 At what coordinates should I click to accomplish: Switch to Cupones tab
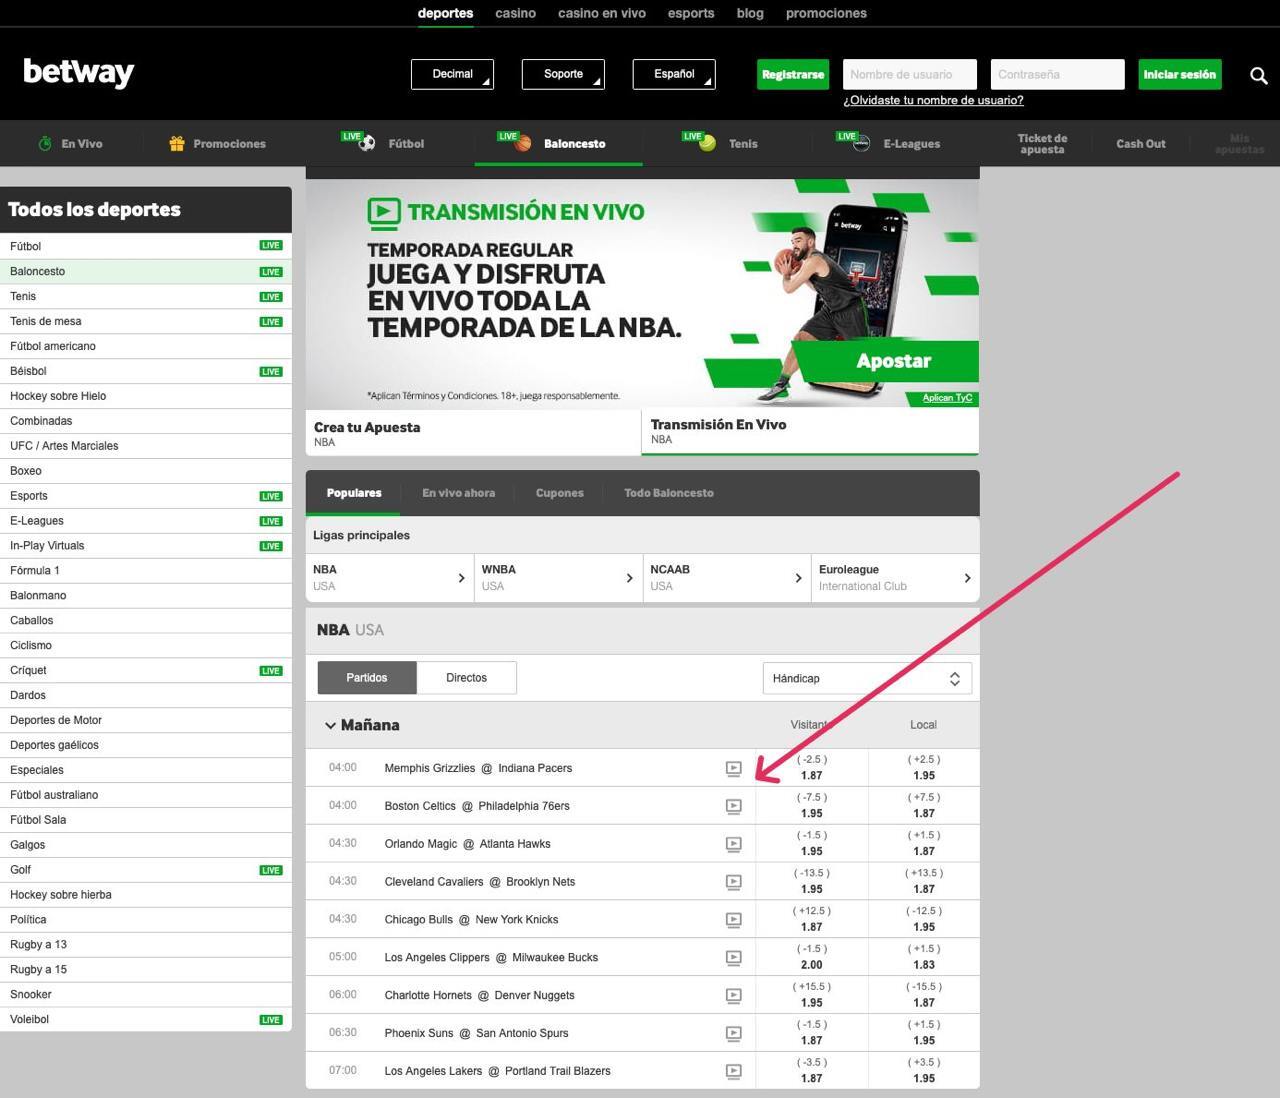tap(559, 493)
